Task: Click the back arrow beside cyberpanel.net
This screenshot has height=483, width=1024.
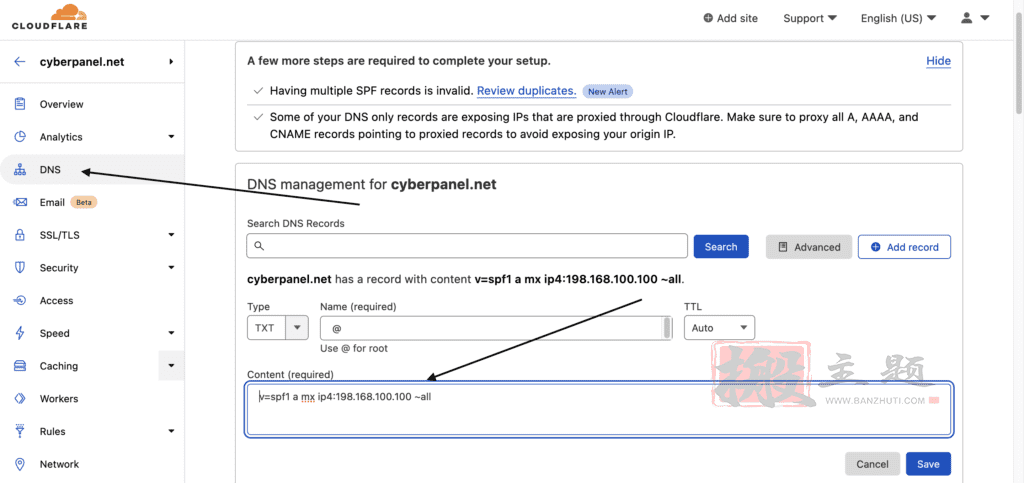Action: [x=20, y=61]
